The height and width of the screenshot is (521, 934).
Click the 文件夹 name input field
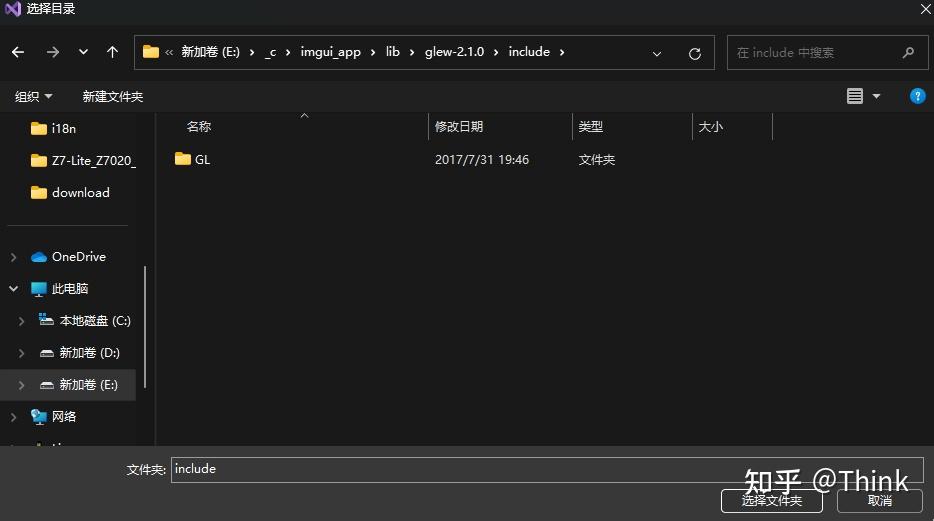[x=547, y=470]
